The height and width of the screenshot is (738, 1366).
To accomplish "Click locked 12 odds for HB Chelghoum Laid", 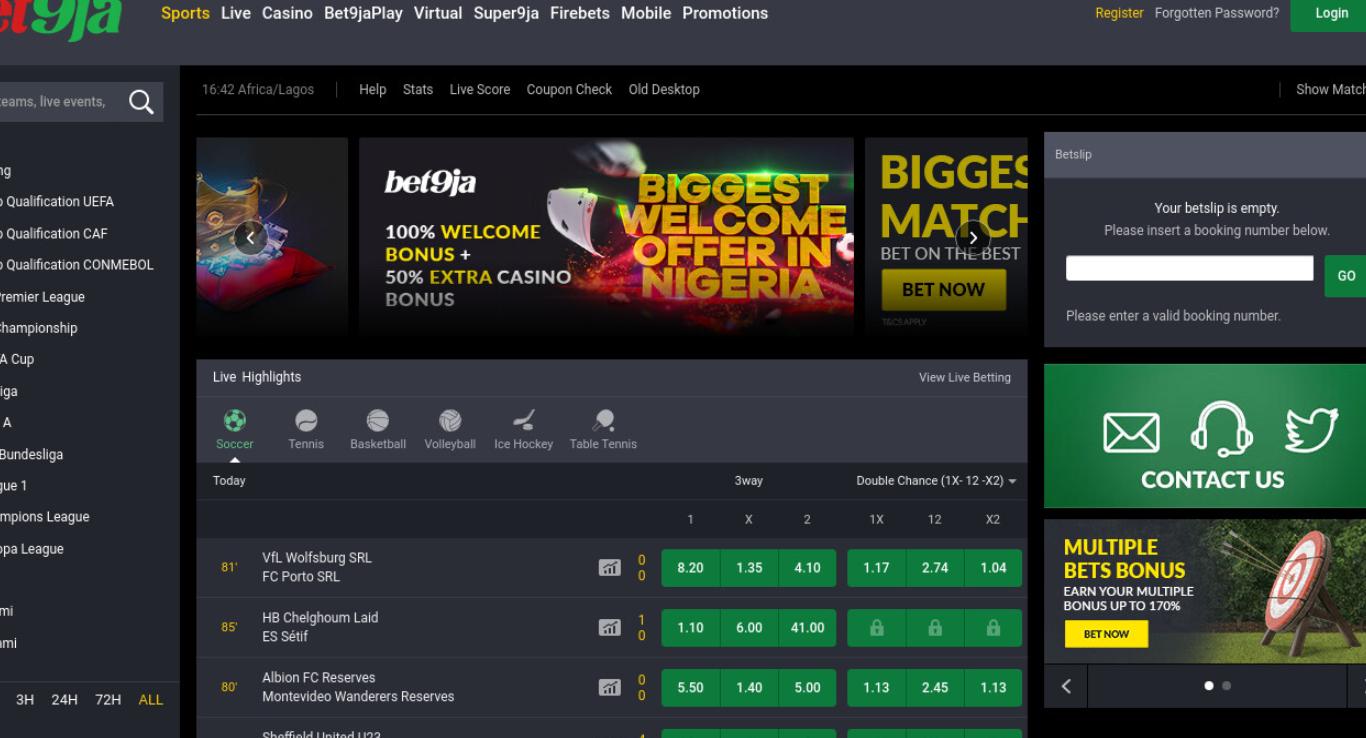I will pyautogui.click(x=935, y=628).
